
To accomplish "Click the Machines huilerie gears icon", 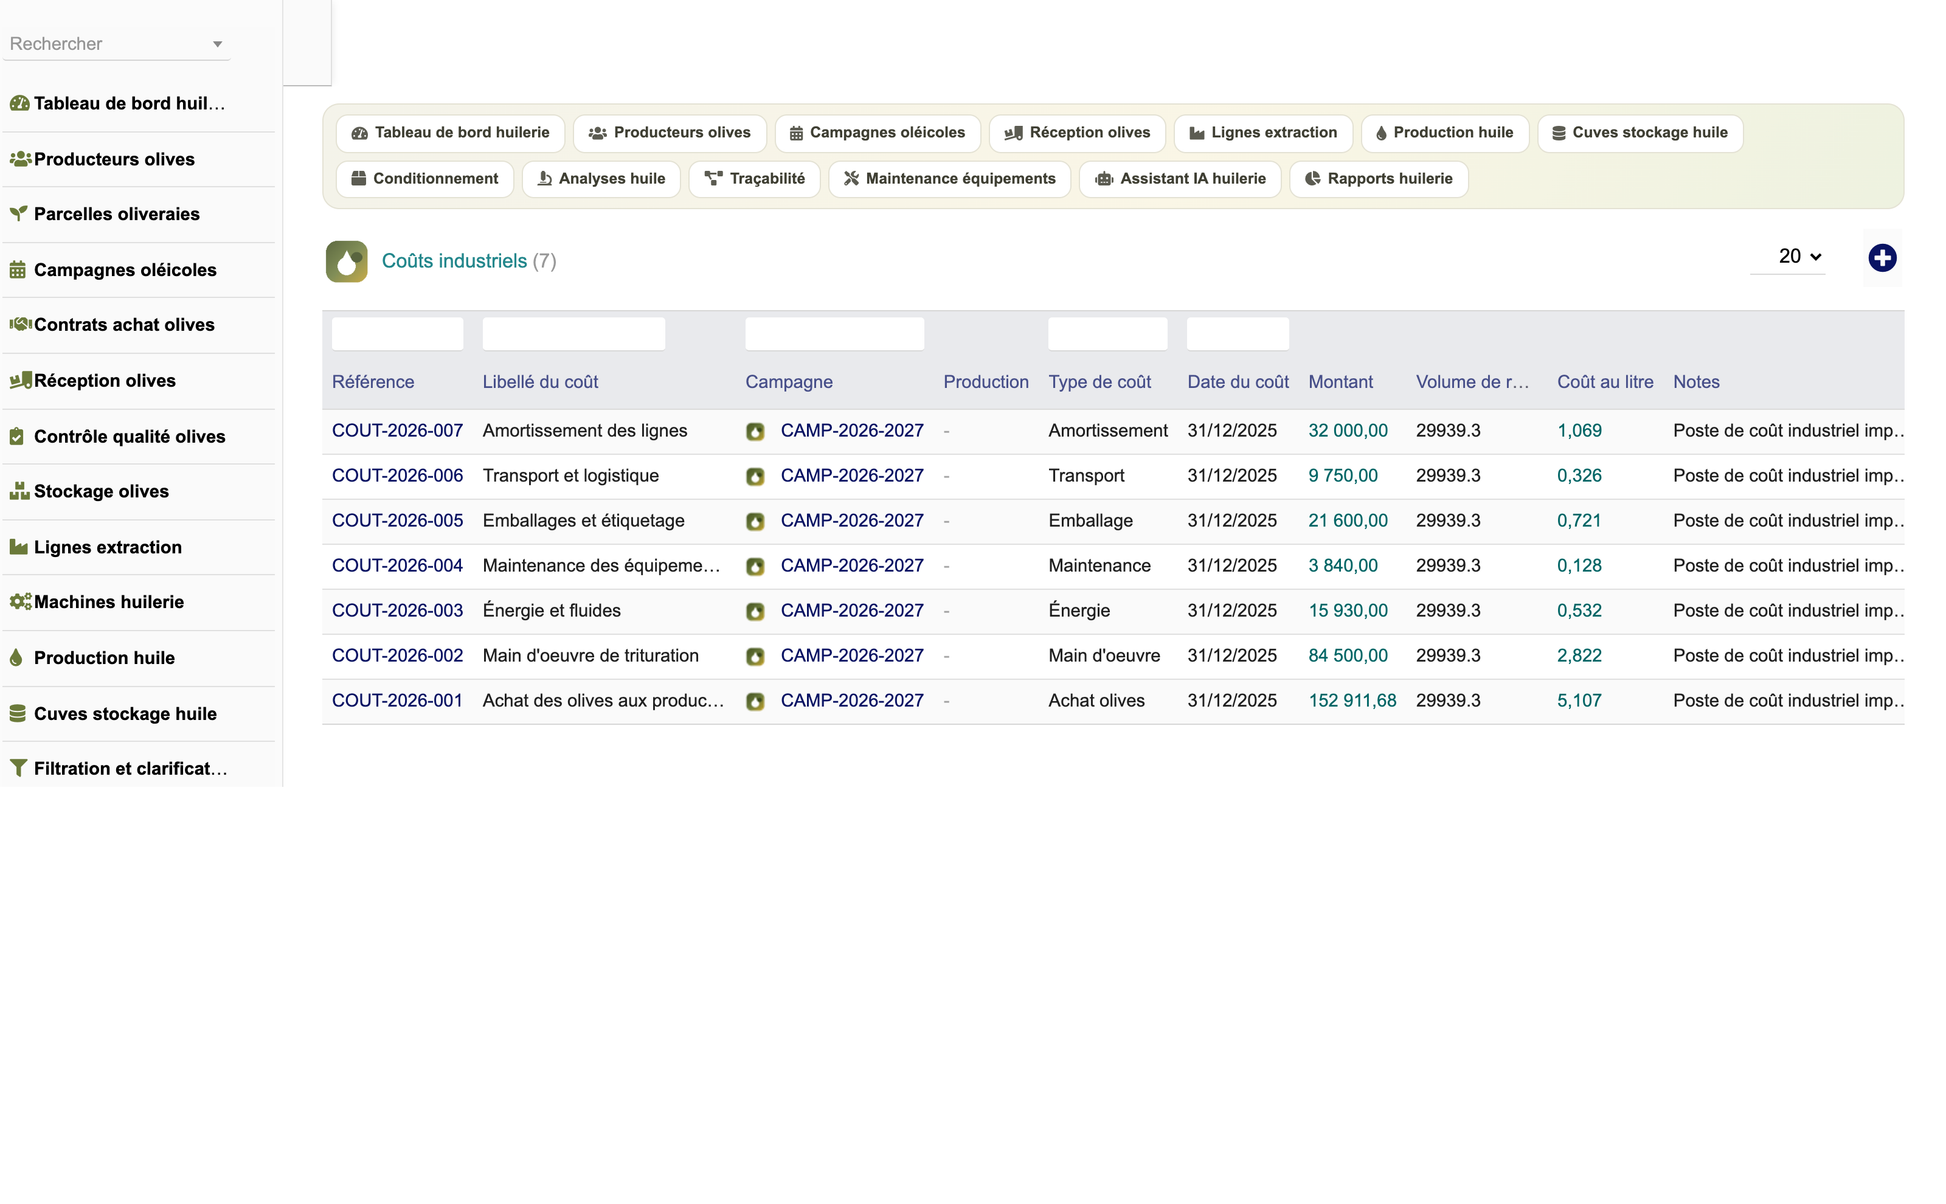I will pos(19,602).
